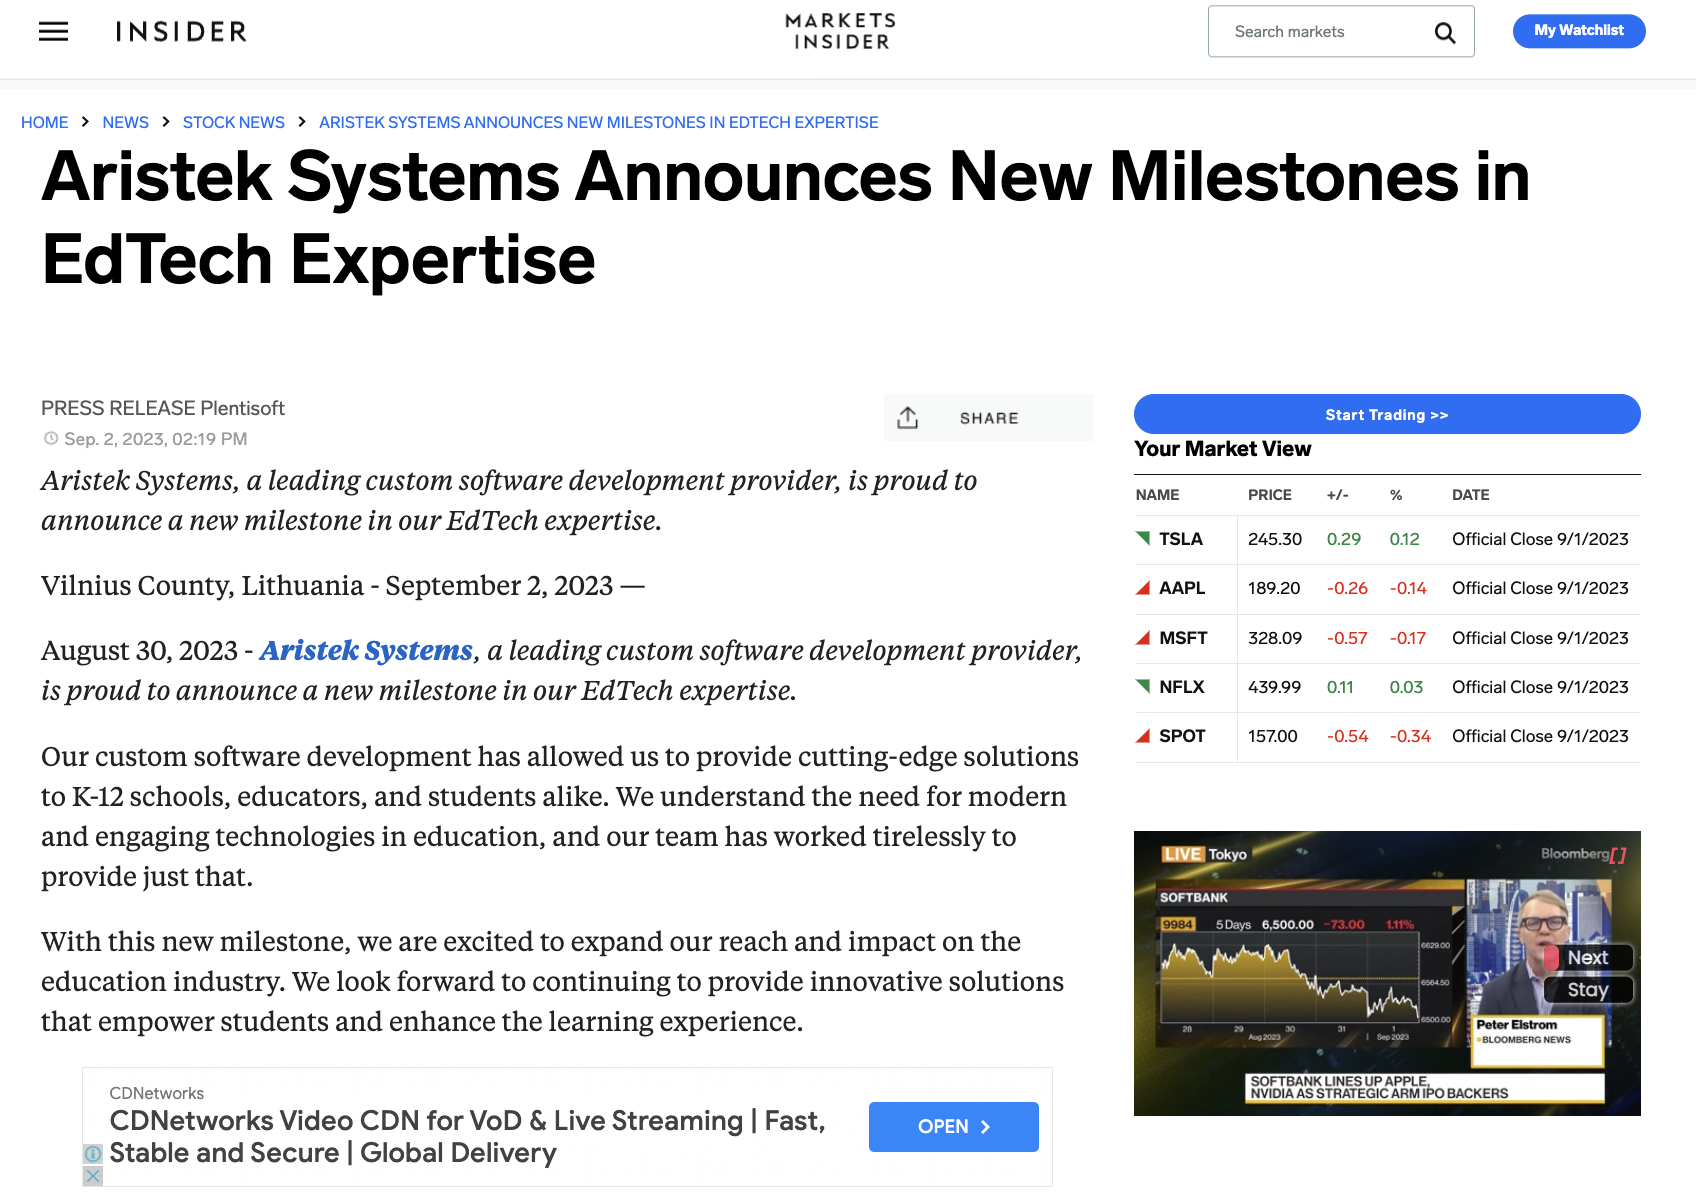
Task: Click the article timestamp Sep. 2, 2023
Action: click(155, 439)
